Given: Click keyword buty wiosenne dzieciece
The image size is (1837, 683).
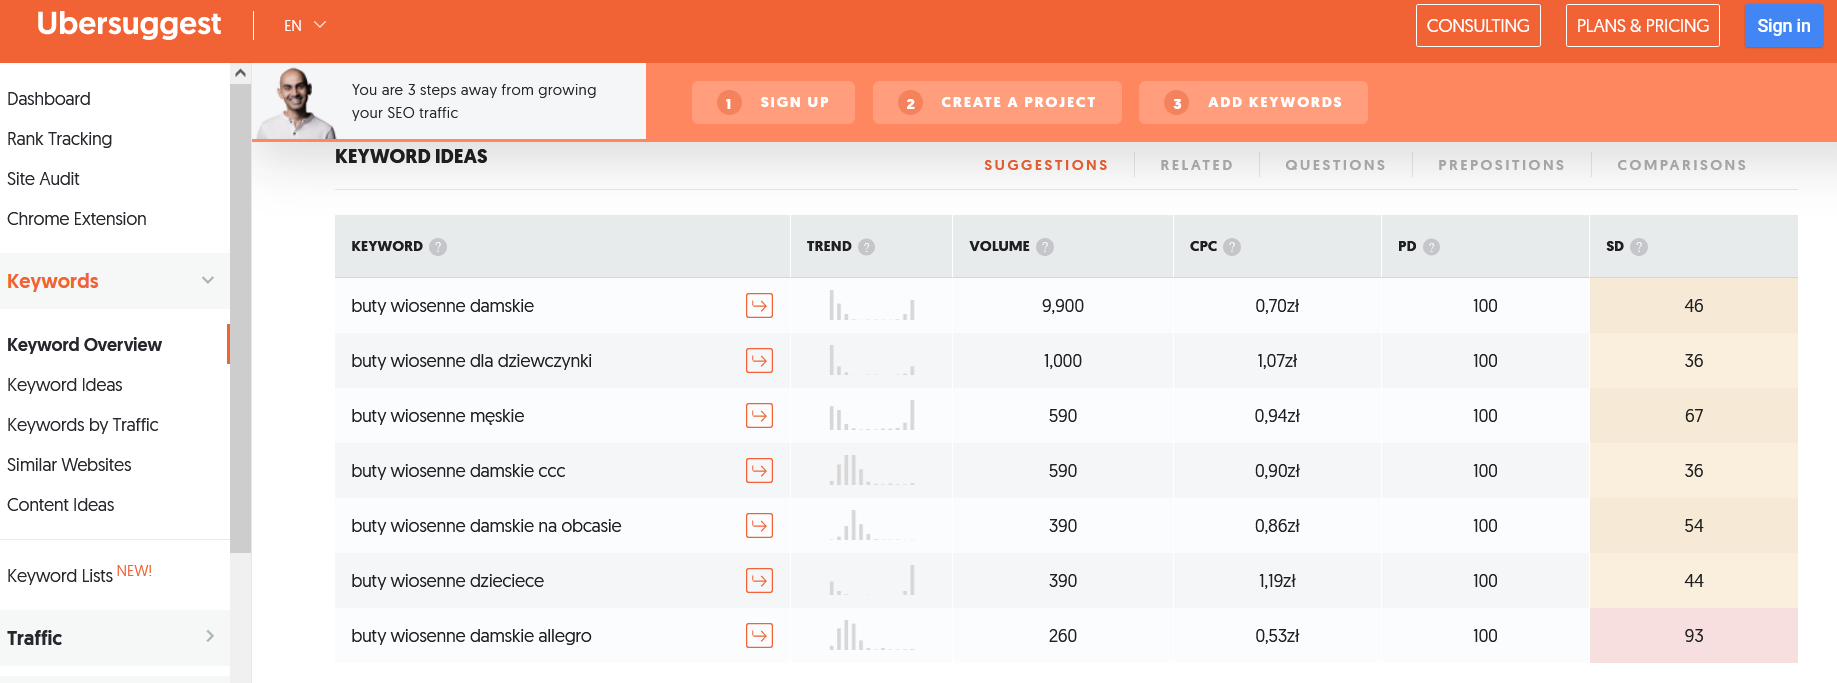Looking at the screenshot, I should coord(447,581).
